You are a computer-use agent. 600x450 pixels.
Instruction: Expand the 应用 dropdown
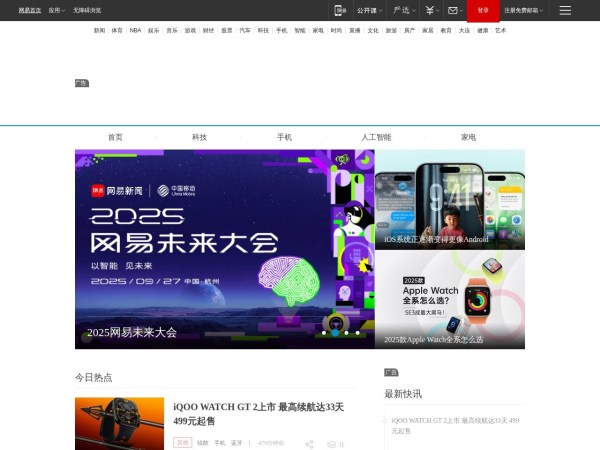click(57, 10)
